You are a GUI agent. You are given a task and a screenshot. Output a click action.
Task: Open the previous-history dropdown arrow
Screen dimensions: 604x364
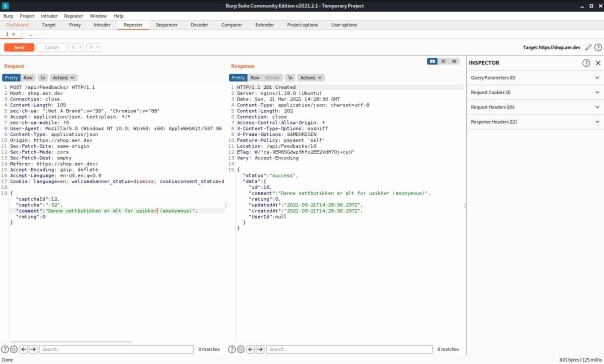click(81, 47)
